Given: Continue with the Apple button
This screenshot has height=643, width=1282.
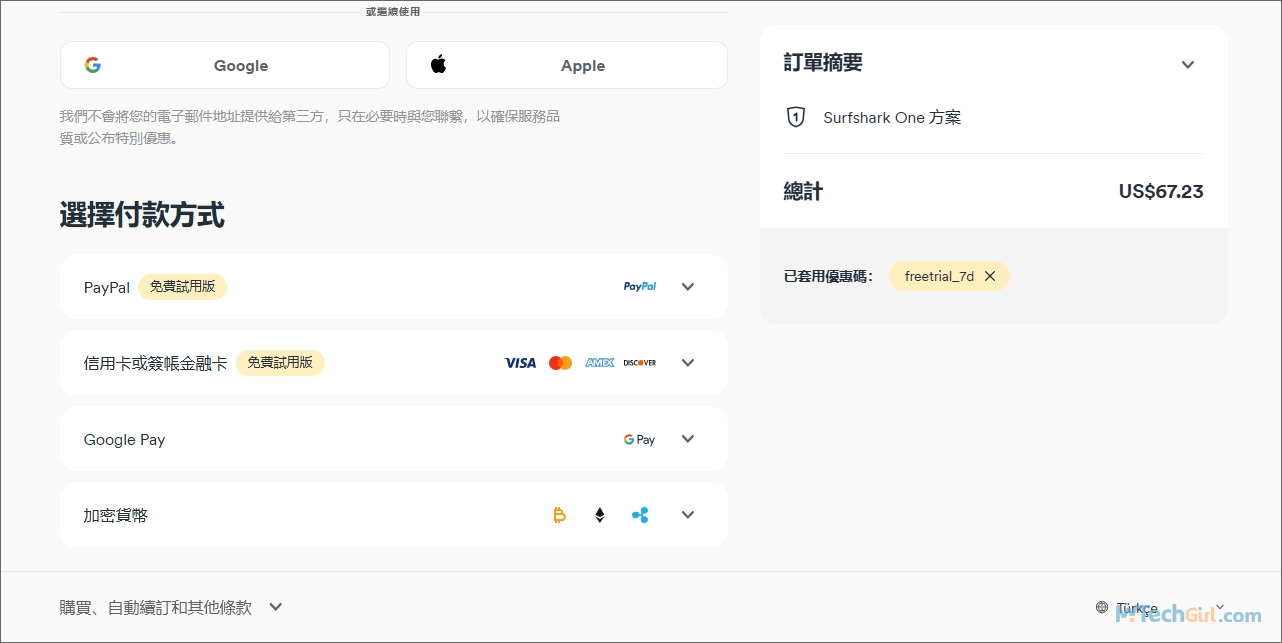Looking at the screenshot, I should coord(566,65).
